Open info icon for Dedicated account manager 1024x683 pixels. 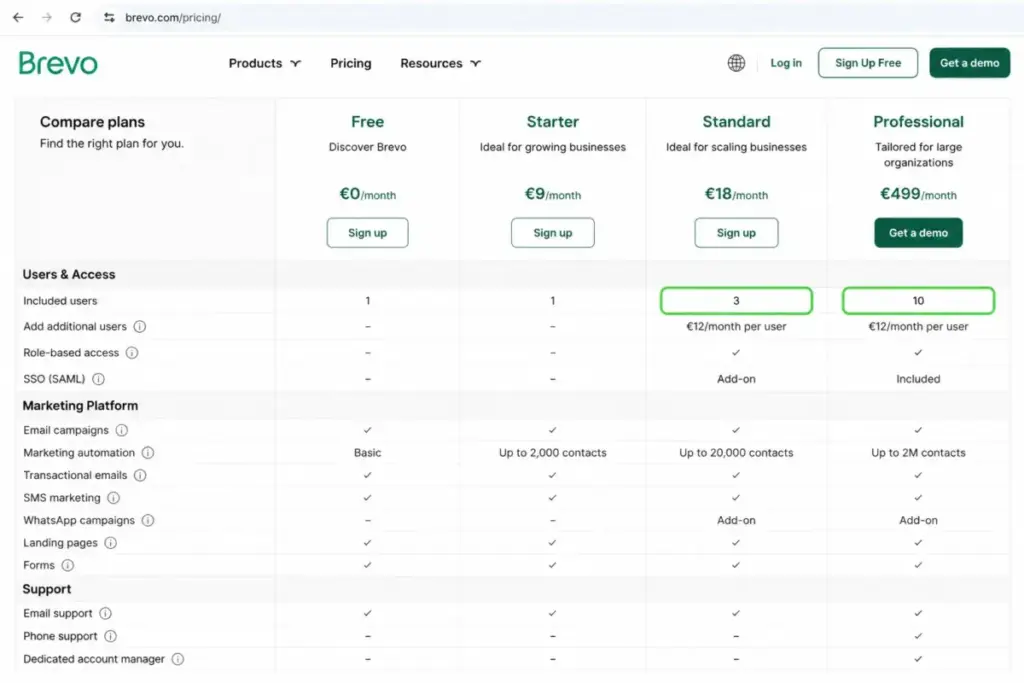tap(178, 659)
